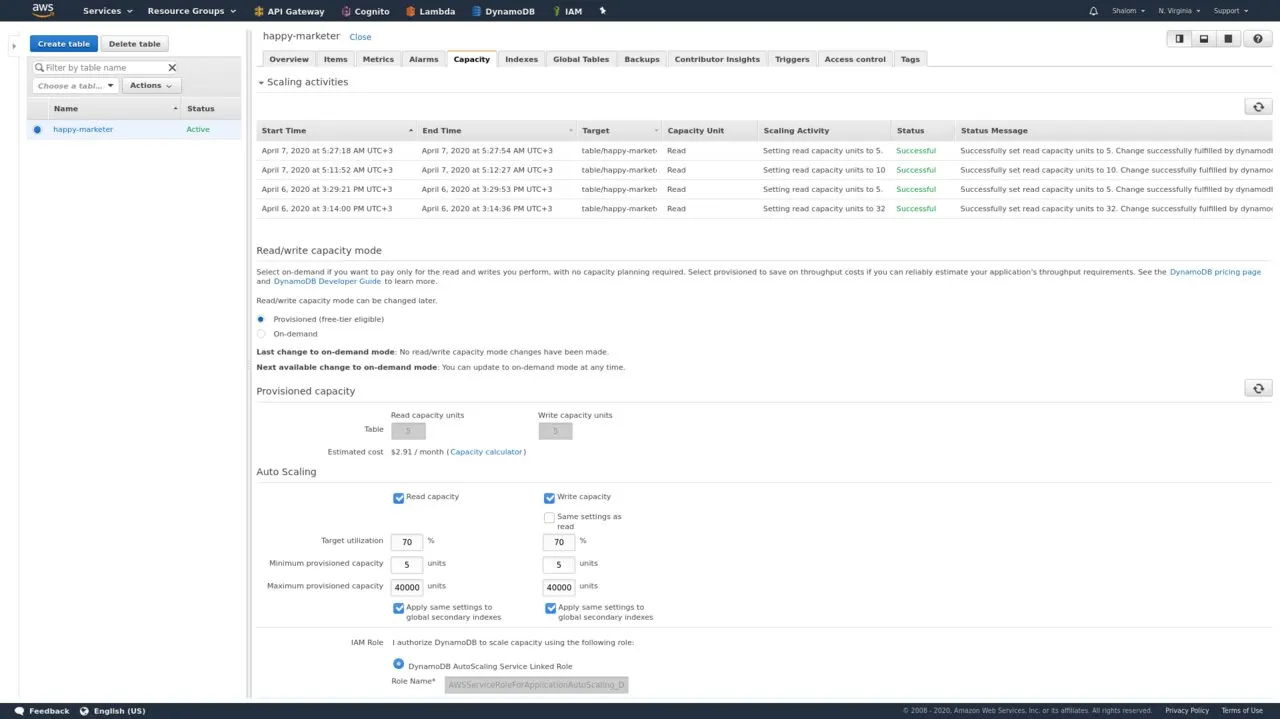Open the DynamoDB pricing page link
1280x719 pixels.
click(x=1215, y=272)
